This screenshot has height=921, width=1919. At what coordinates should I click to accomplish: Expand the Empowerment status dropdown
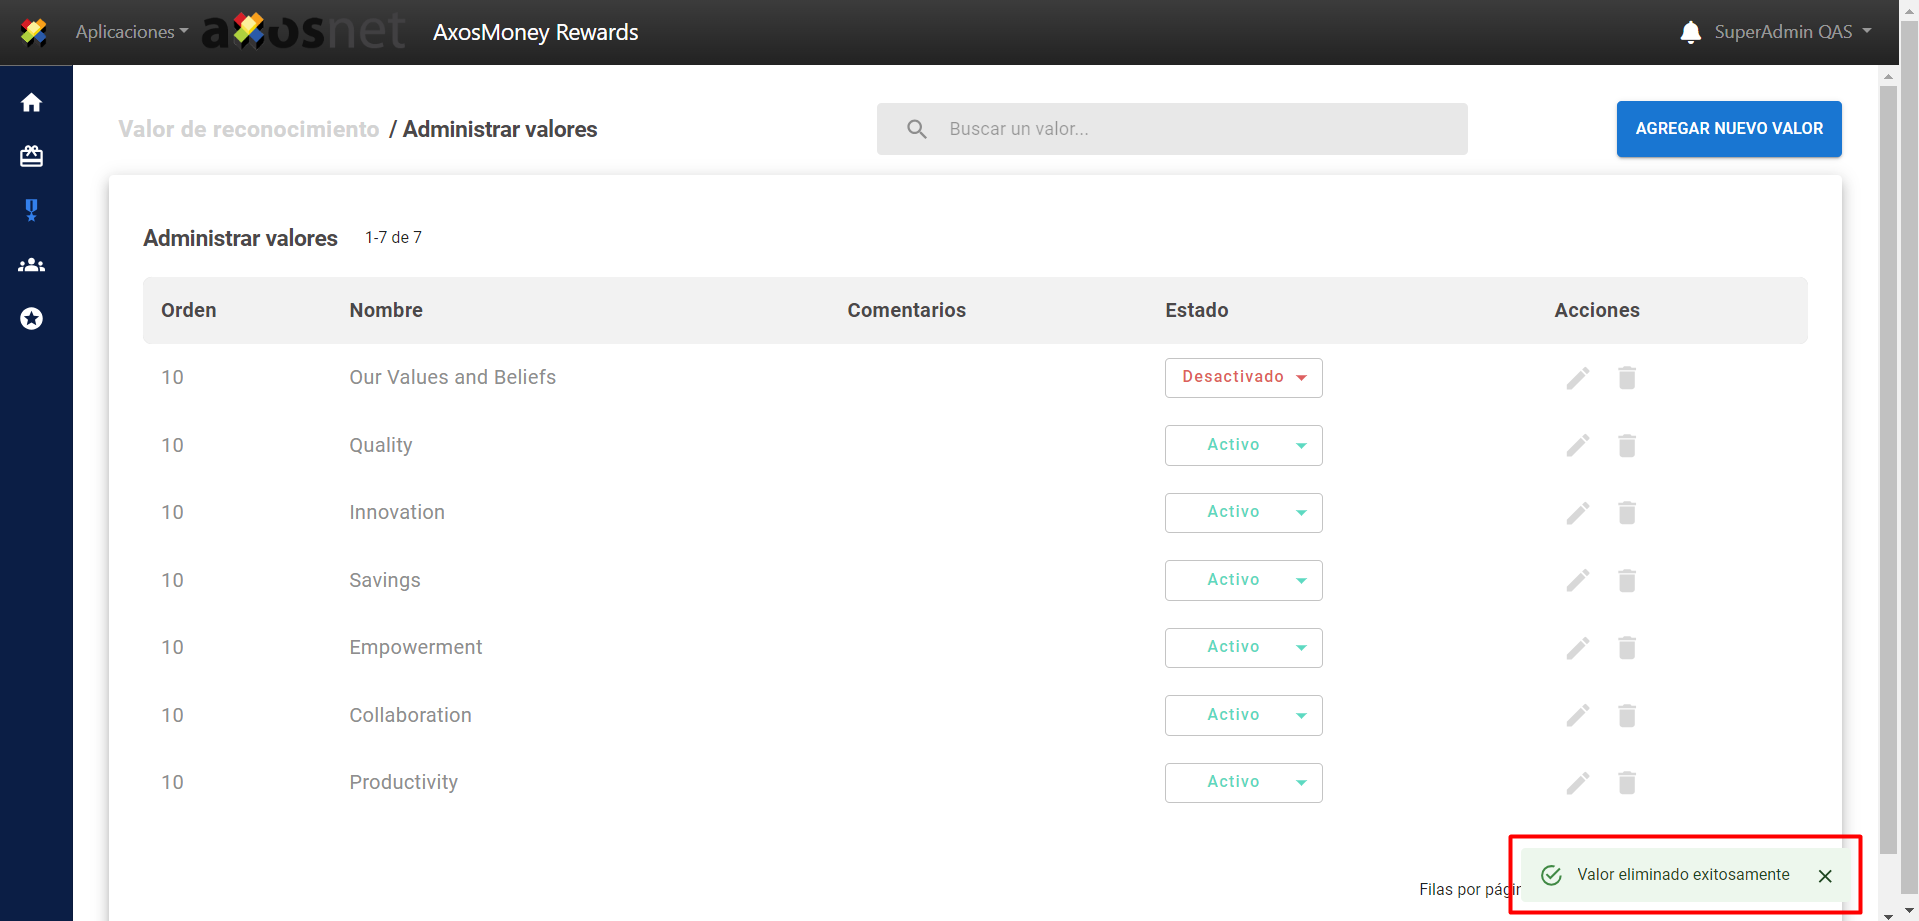1243,648
